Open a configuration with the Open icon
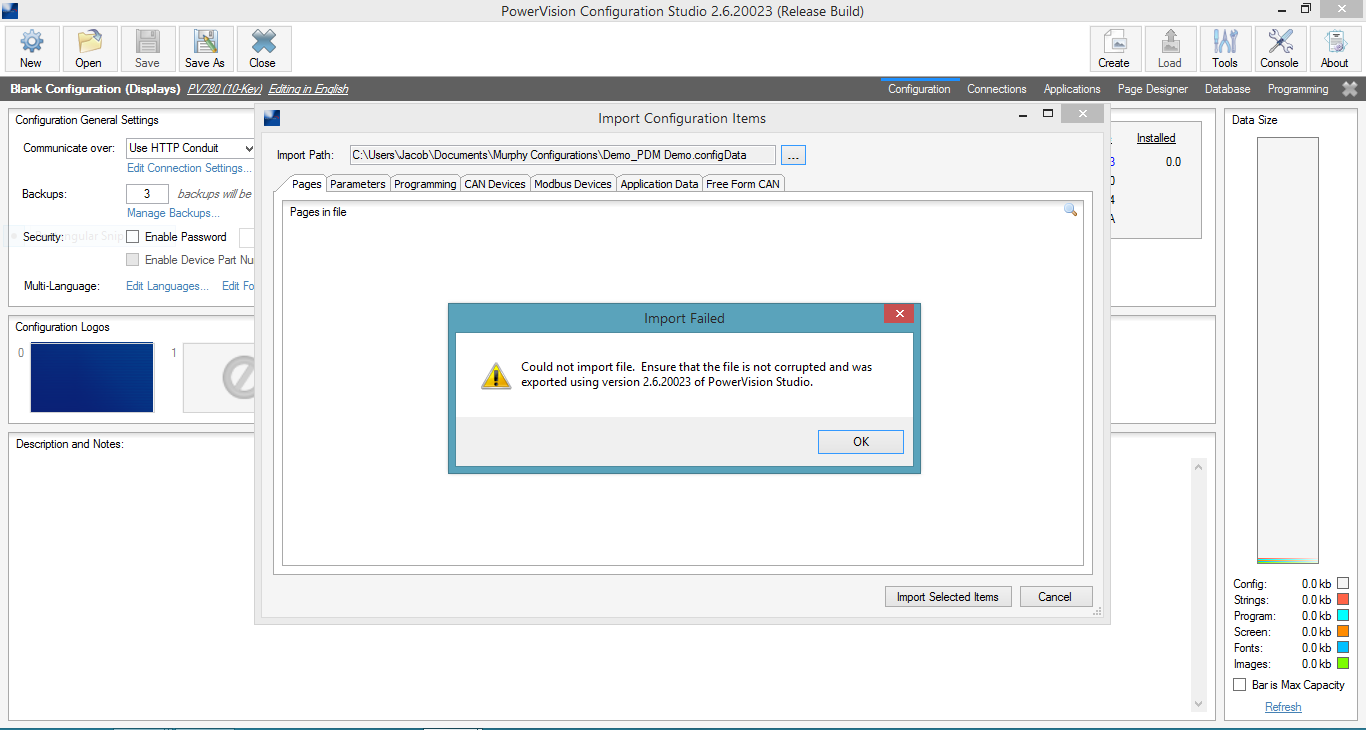This screenshot has width=1366, height=730. [x=89, y=49]
